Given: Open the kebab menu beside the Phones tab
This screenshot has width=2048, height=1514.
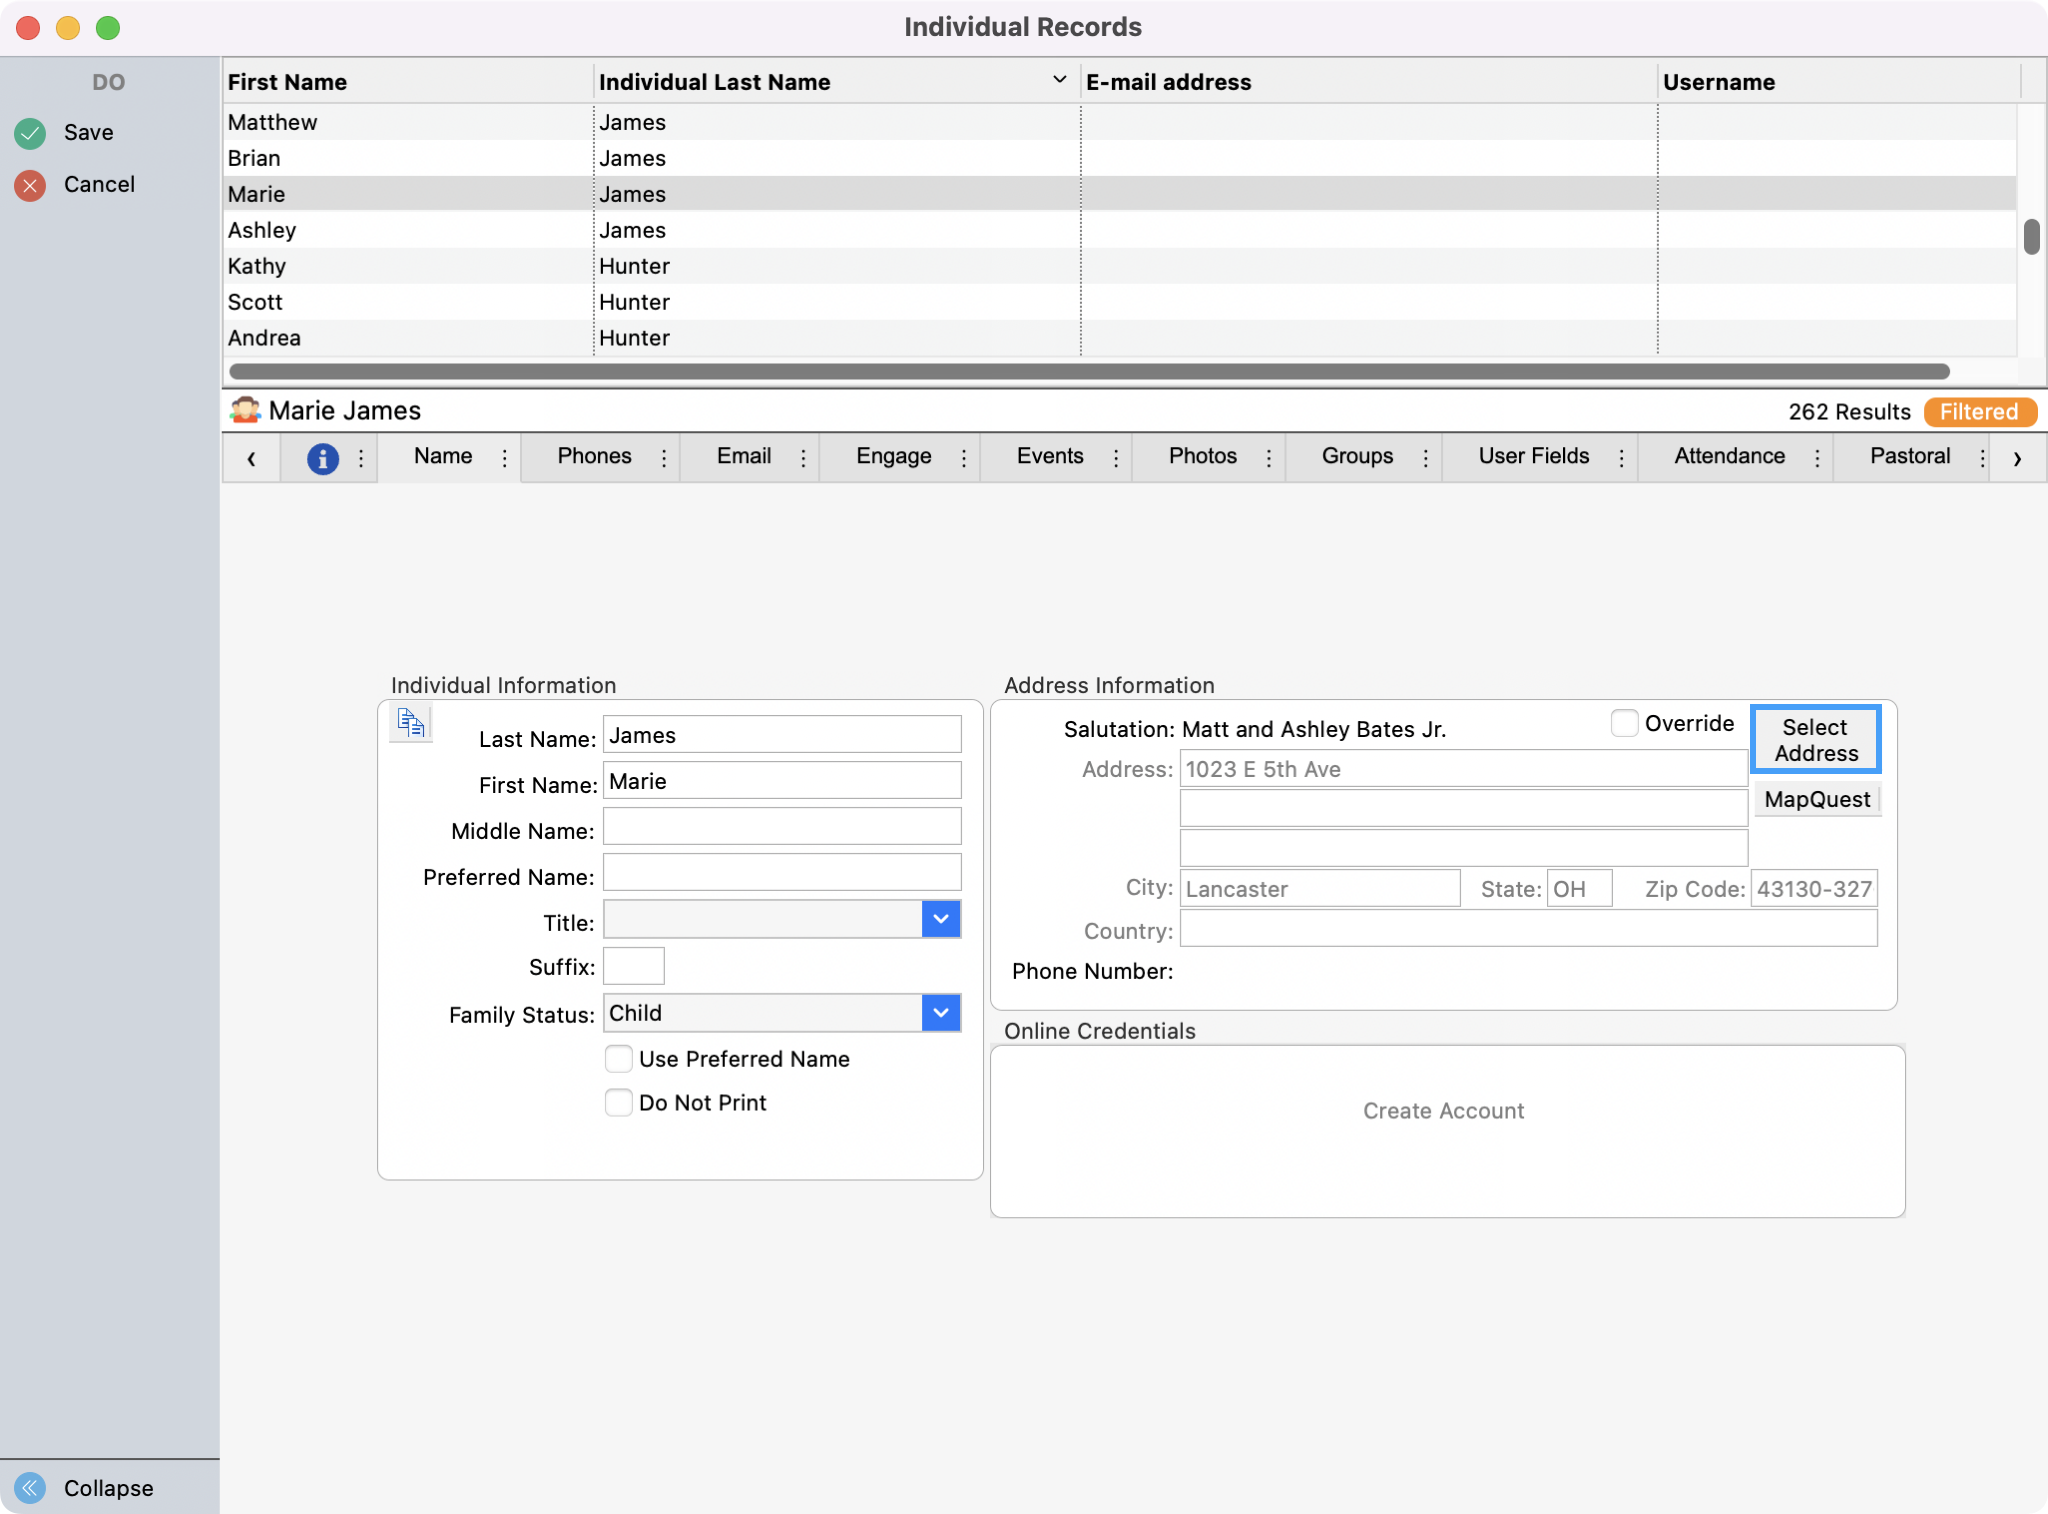Looking at the screenshot, I should click(x=664, y=458).
